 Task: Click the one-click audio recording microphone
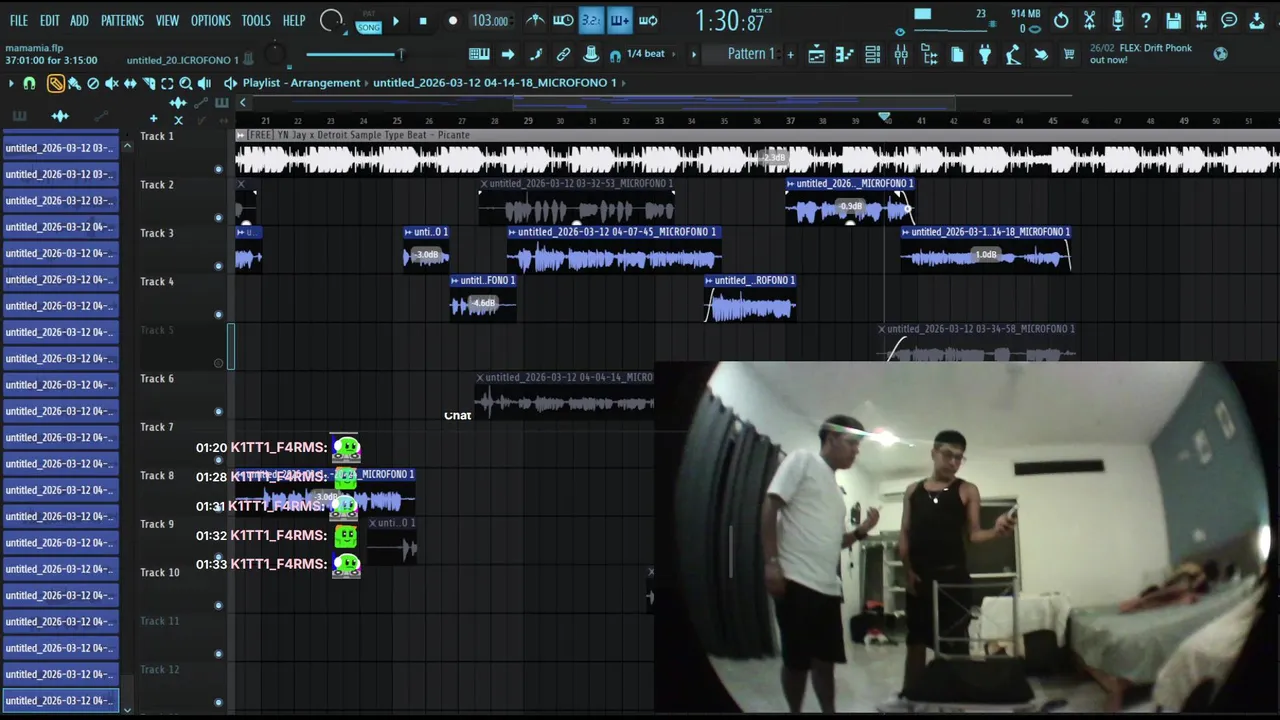(1117, 21)
